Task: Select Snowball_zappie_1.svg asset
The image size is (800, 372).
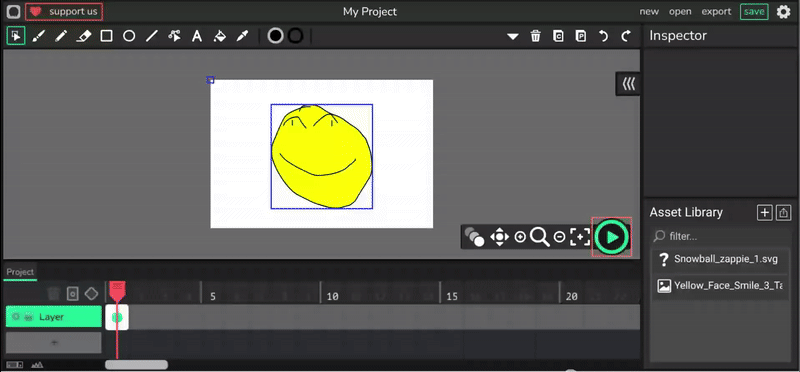Action: point(721,259)
